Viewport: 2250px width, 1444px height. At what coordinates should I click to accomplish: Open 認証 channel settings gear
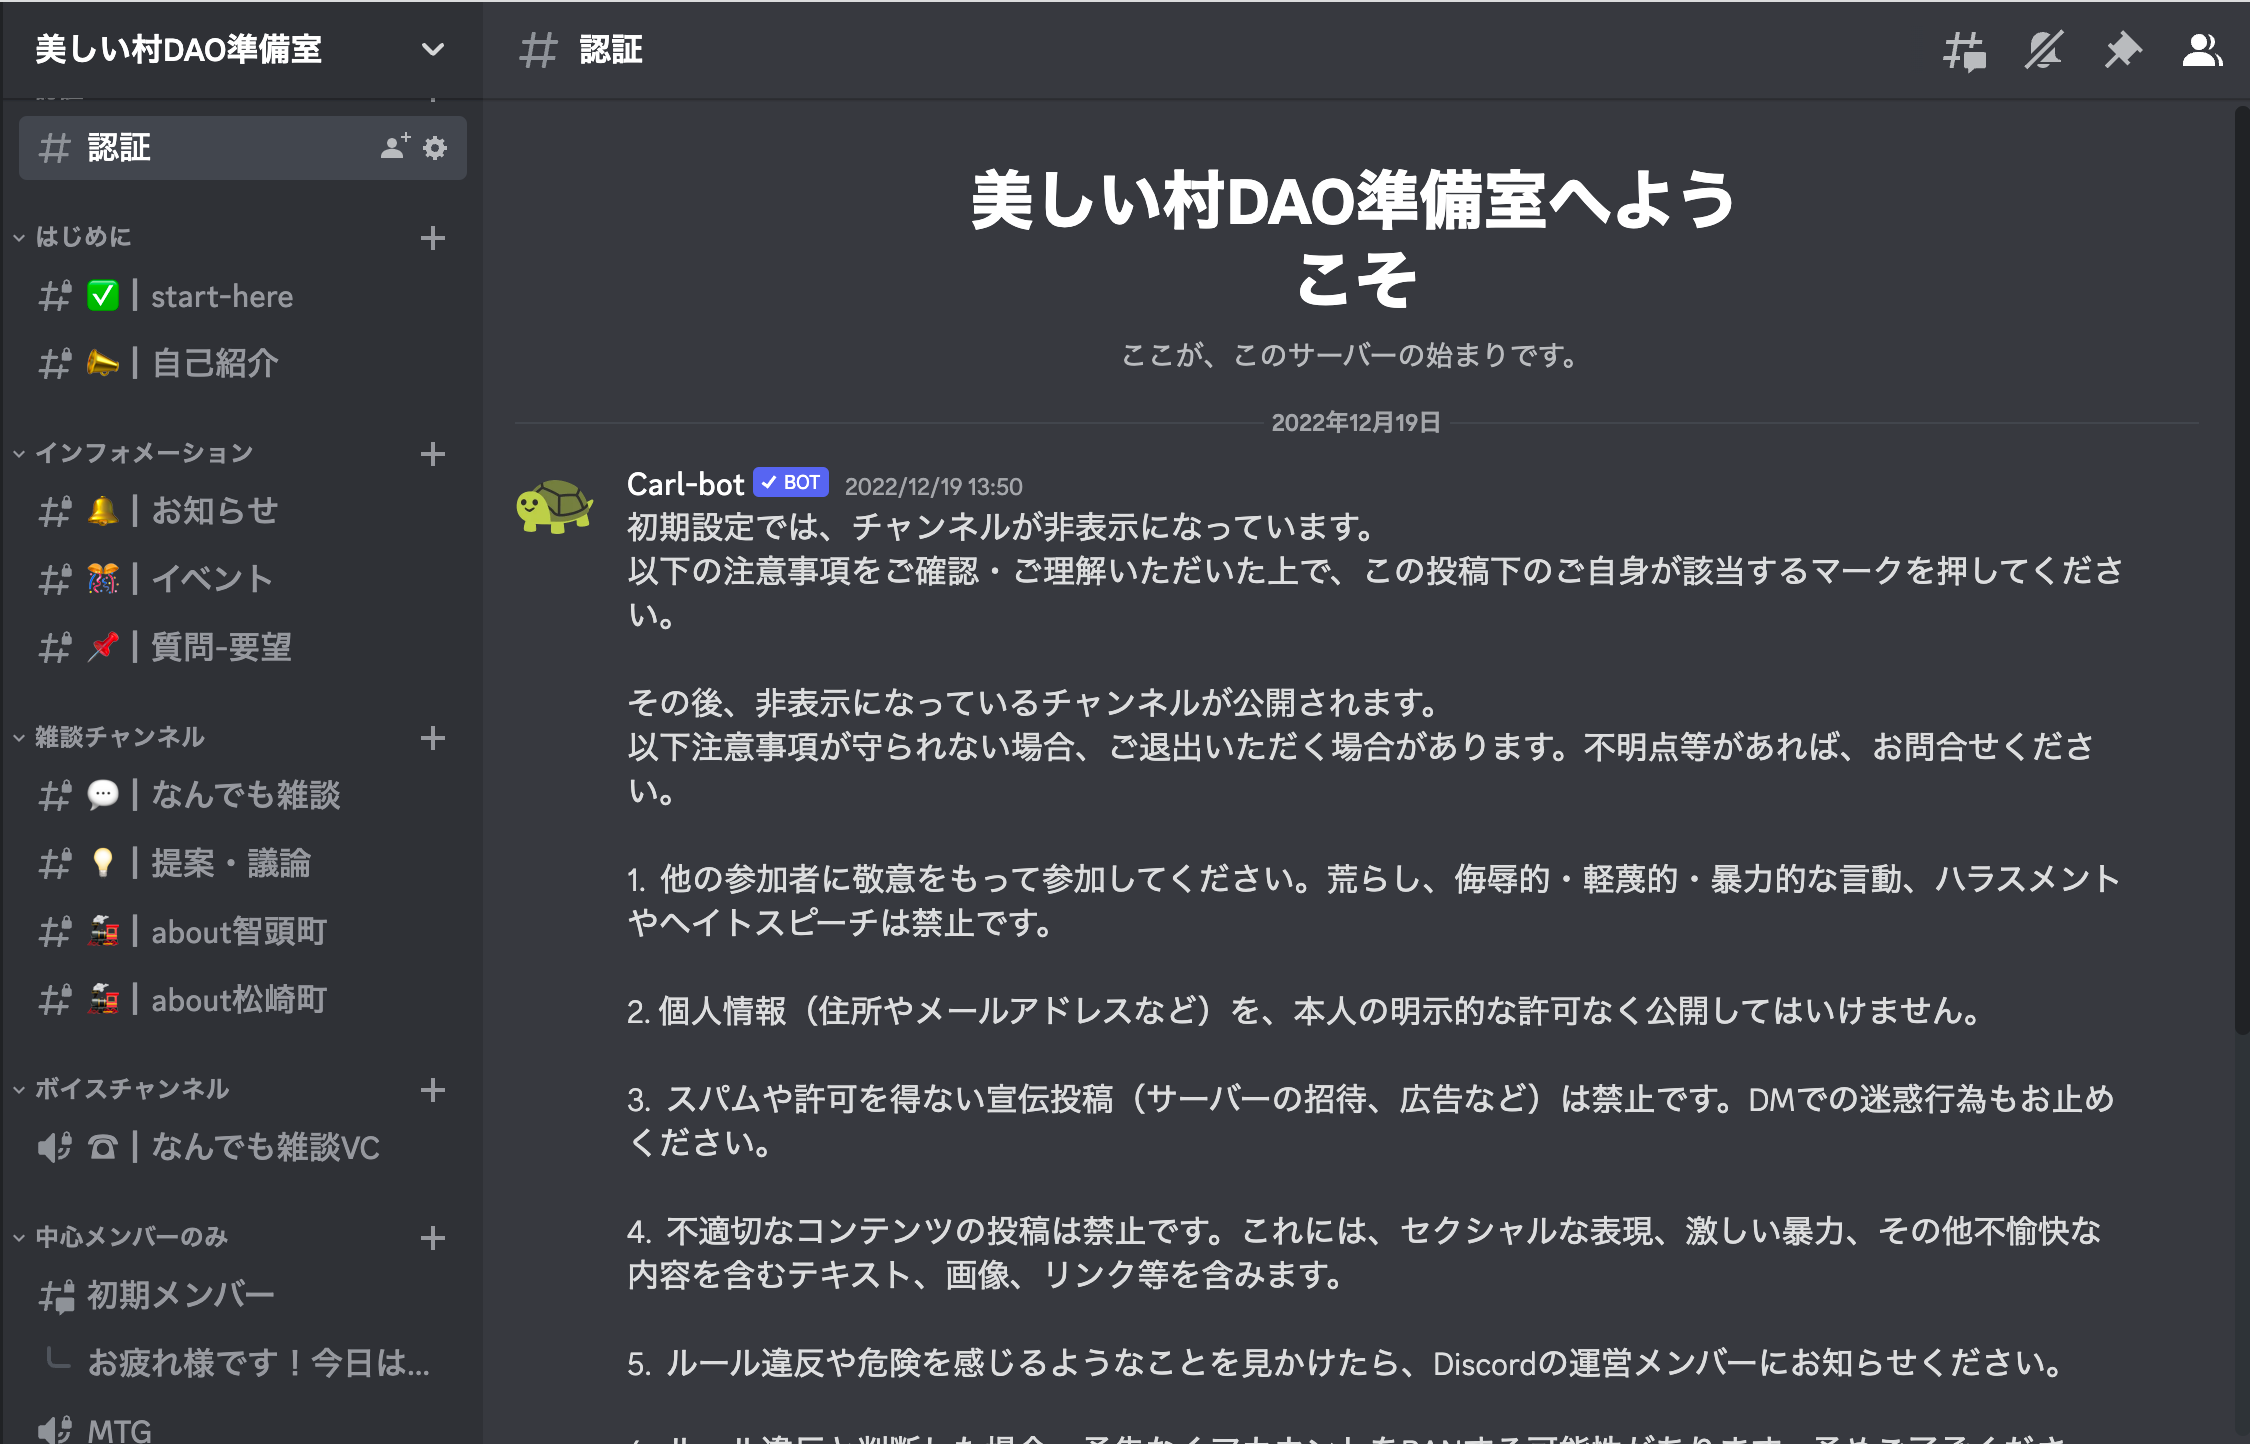(435, 148)
